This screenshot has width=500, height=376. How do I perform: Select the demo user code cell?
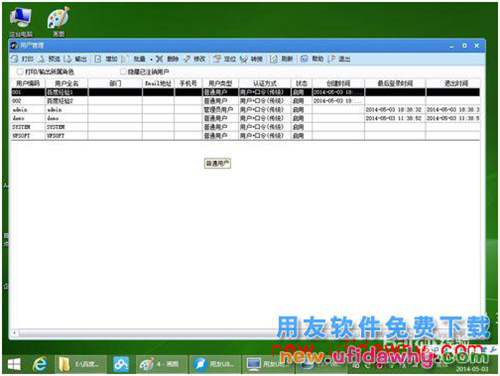[x=28, y=118]
